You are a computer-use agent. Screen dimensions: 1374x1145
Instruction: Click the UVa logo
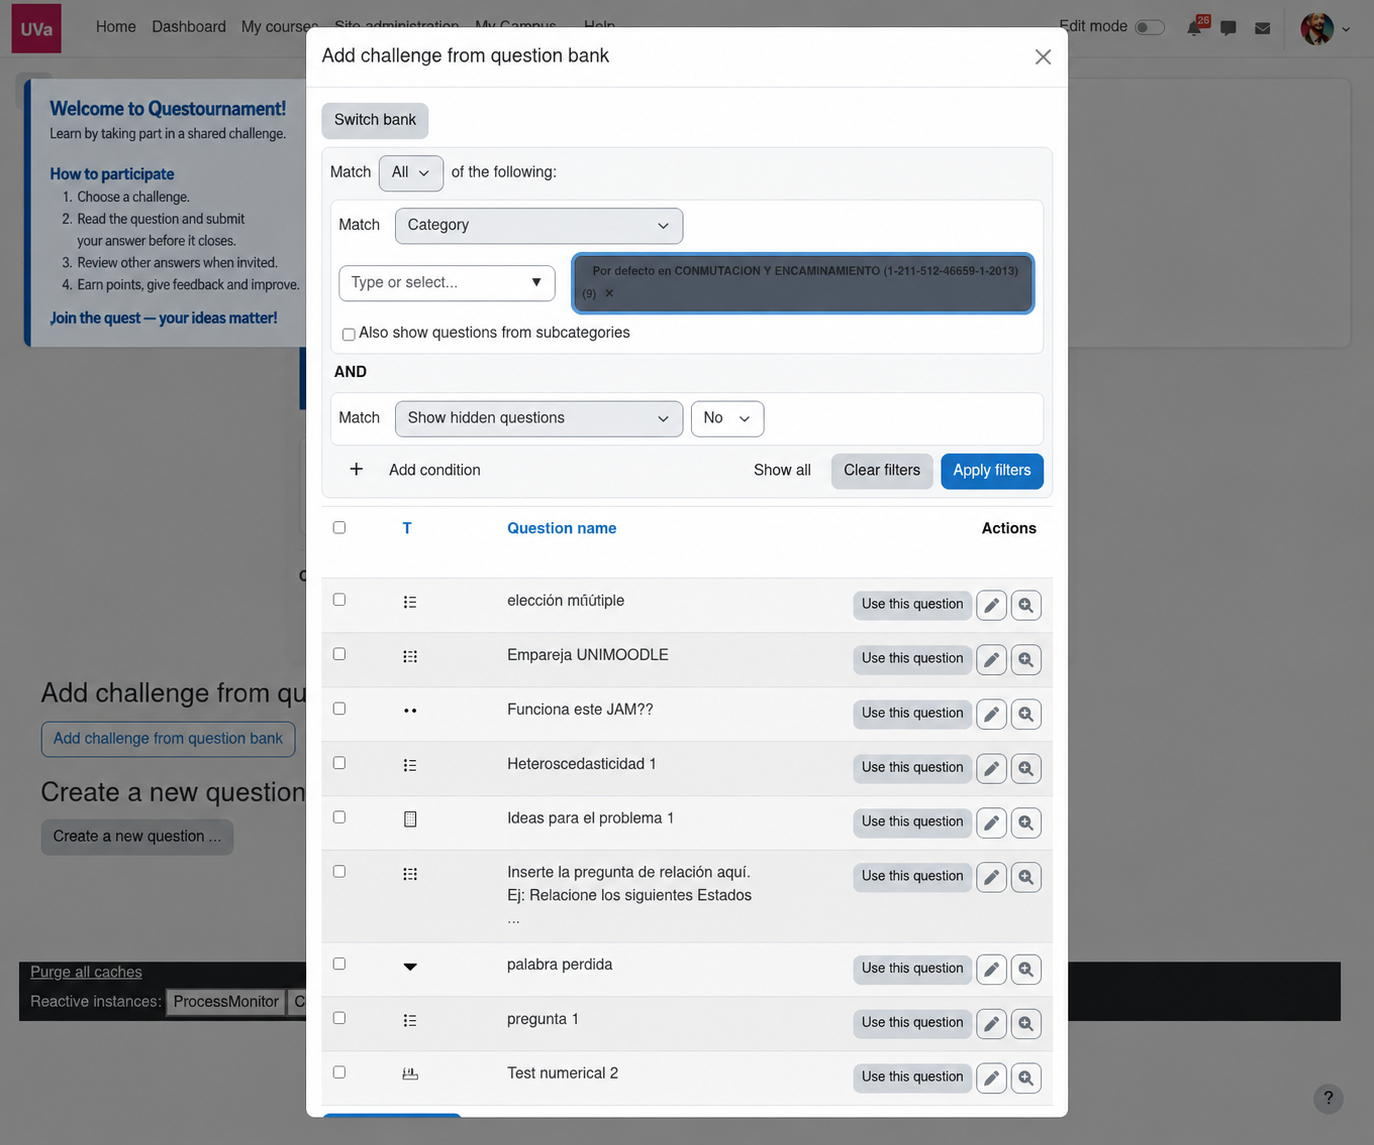click(x=36, y=28)
